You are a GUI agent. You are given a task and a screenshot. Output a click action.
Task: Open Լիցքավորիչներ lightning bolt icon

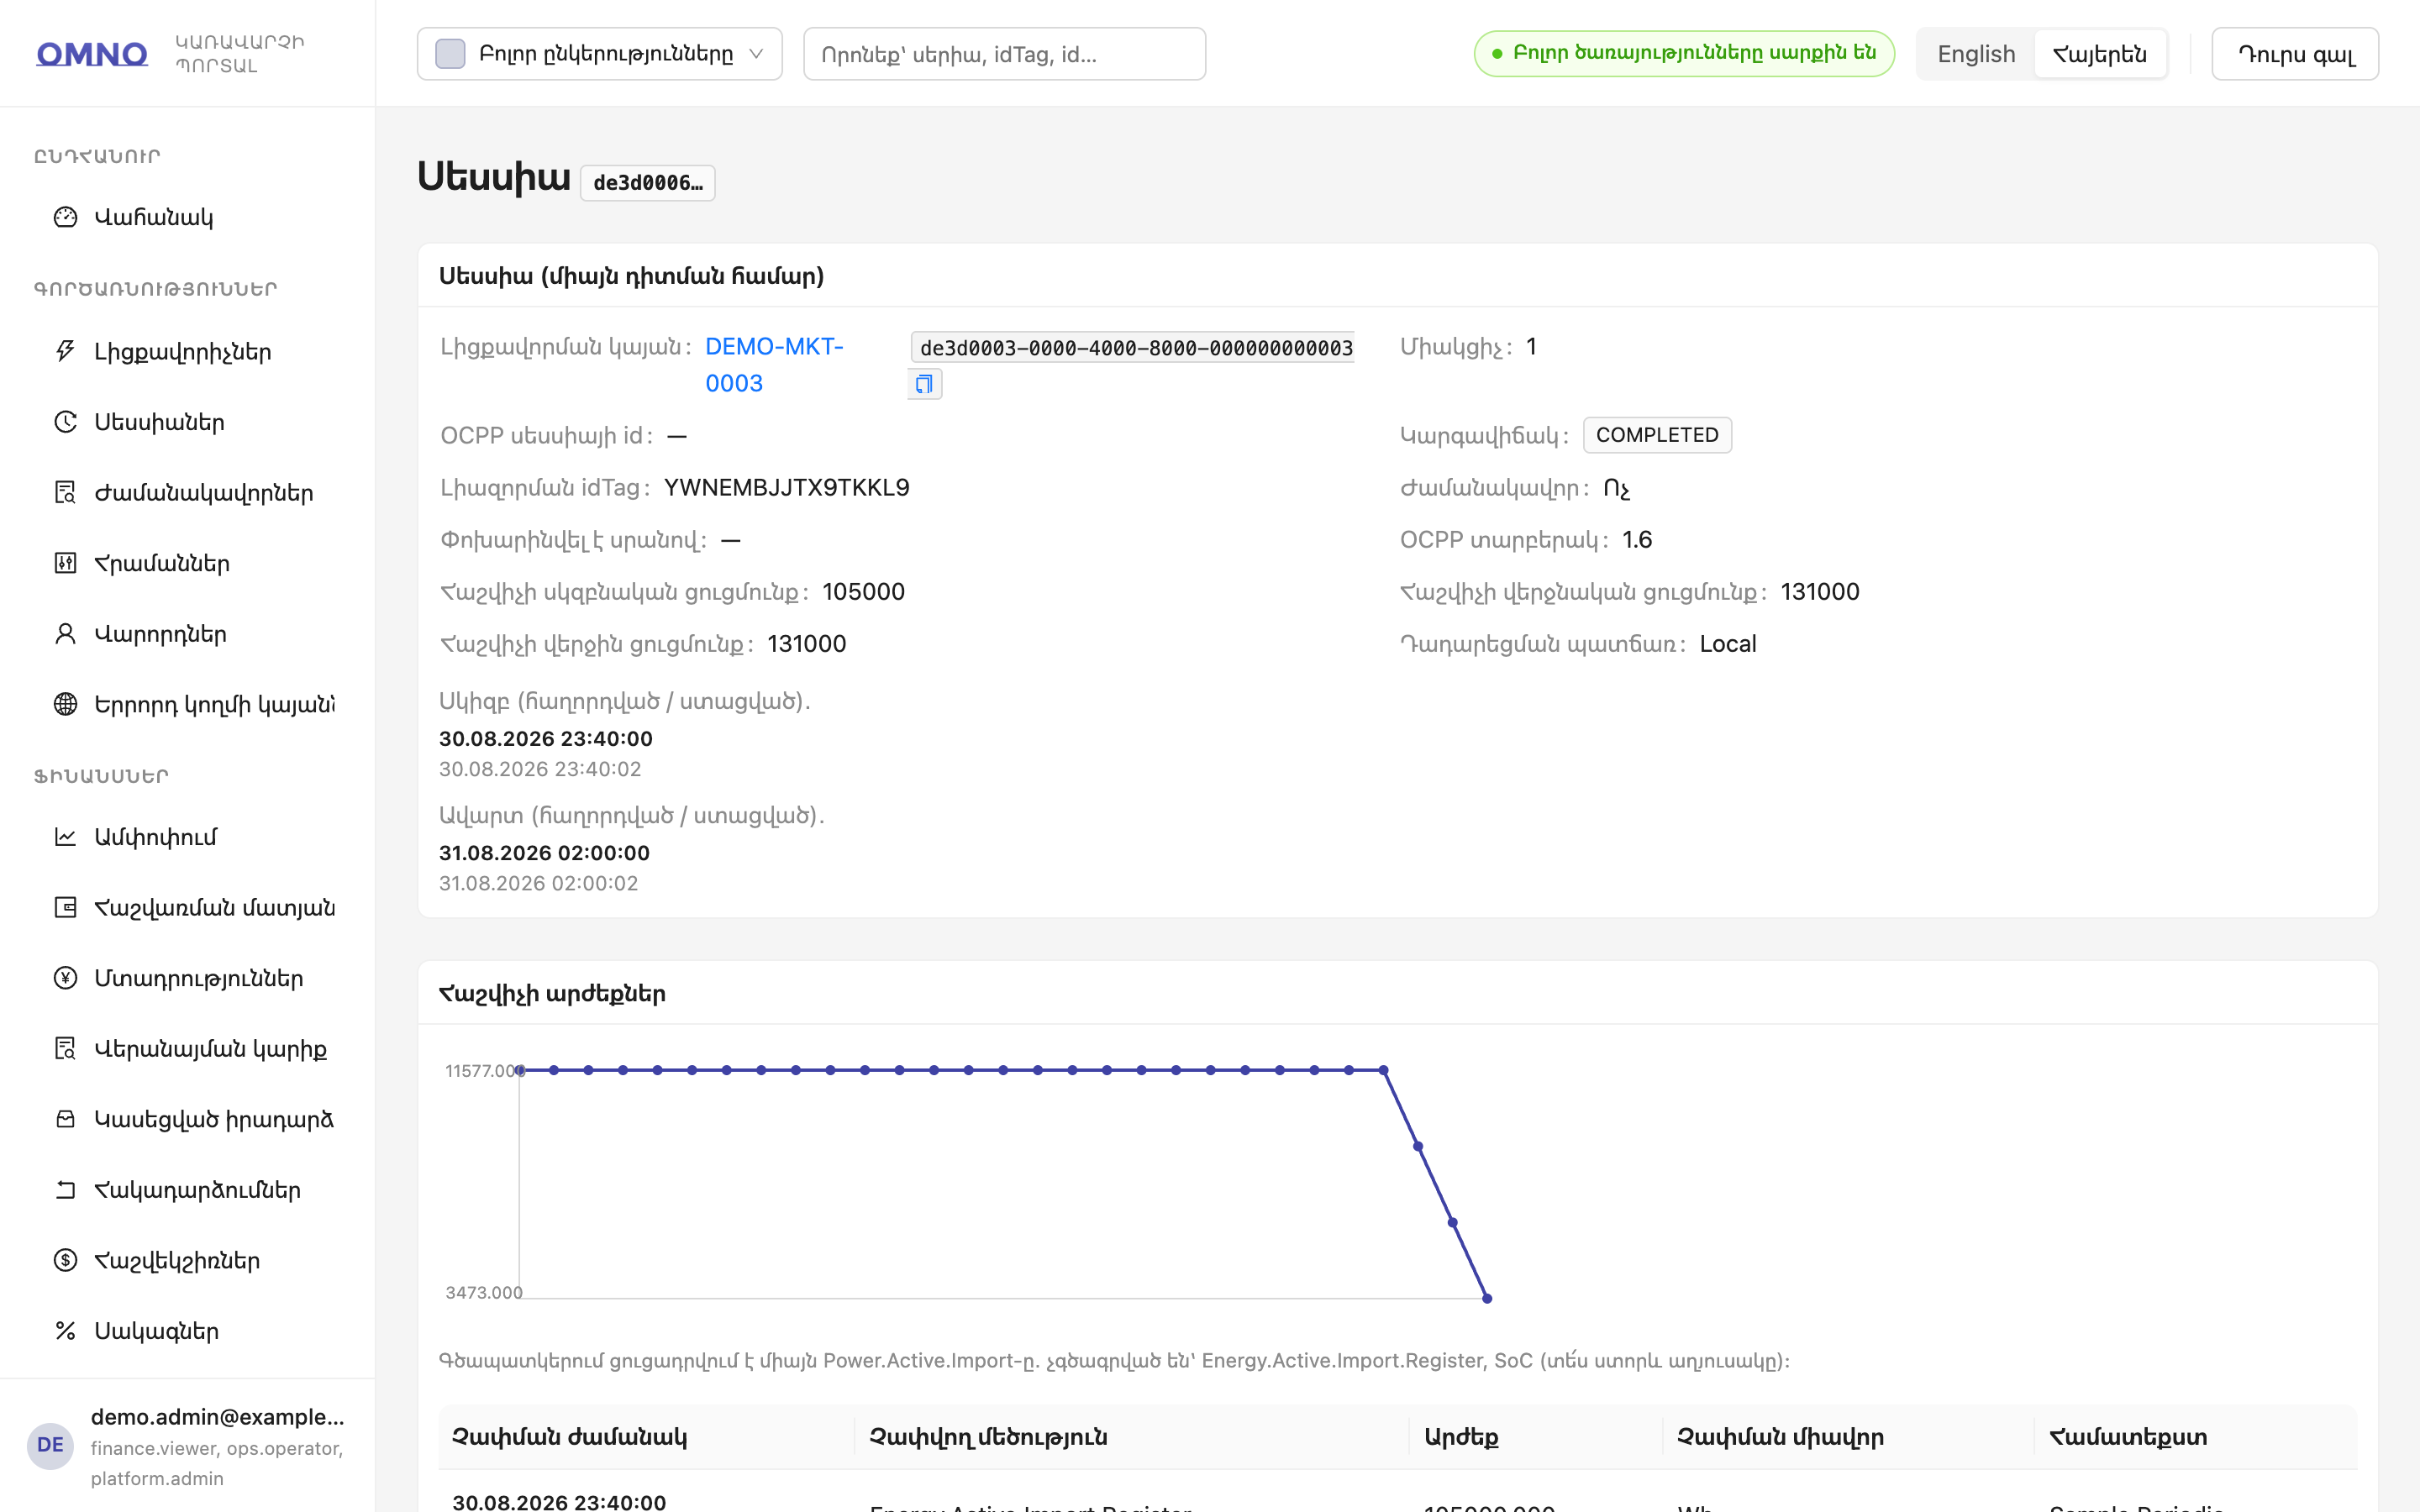click(x=65, y=351)
